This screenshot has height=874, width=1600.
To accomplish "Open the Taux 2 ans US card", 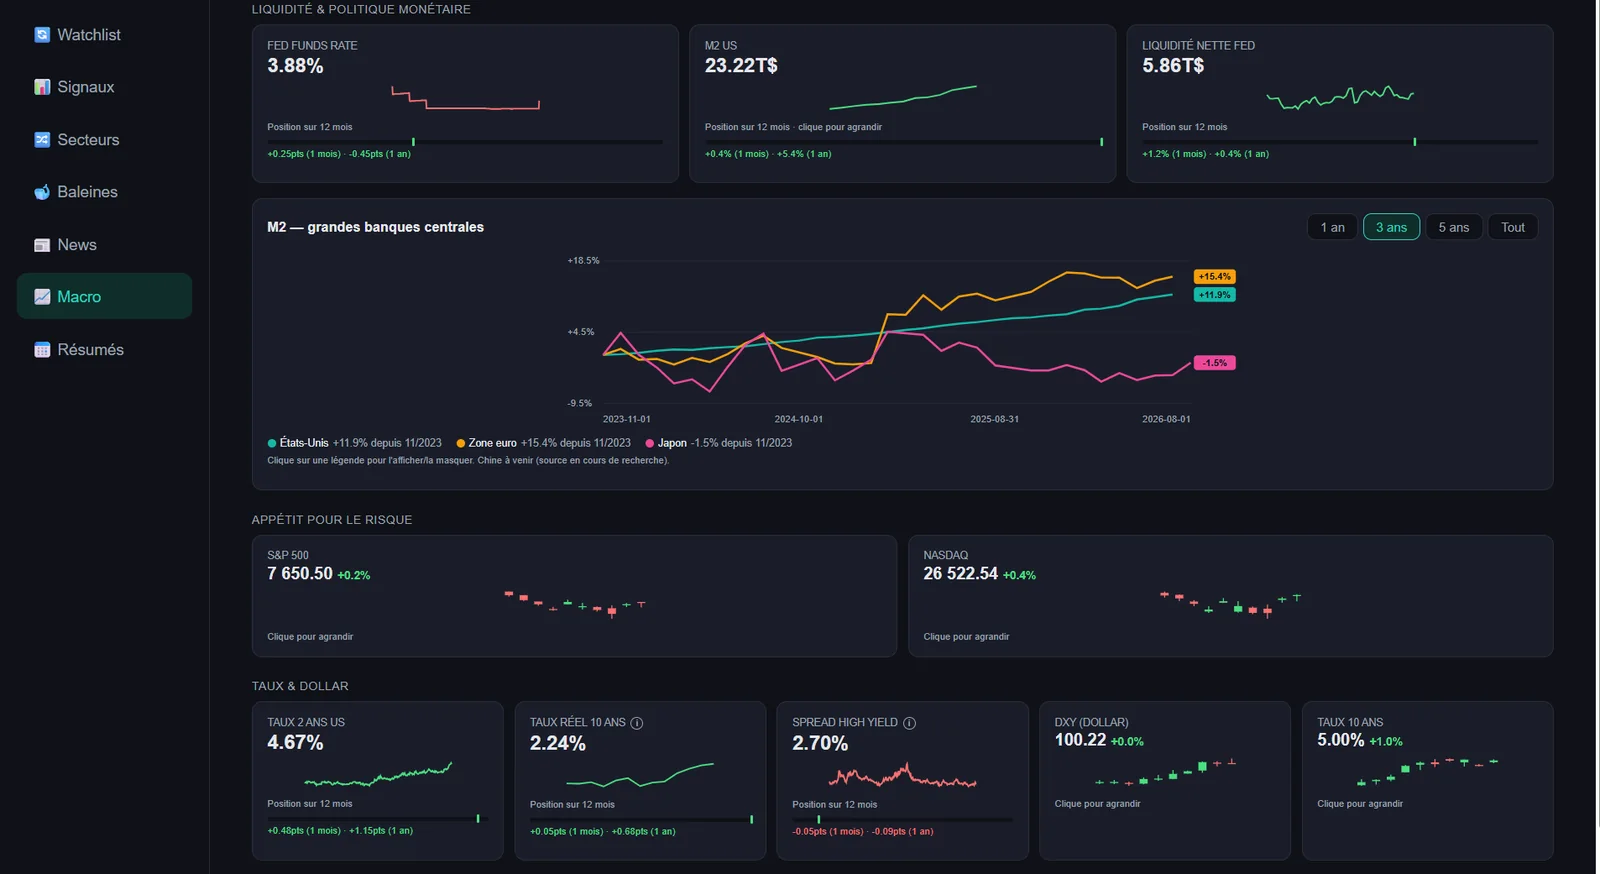I will pyautogui.click(x=377, y=780).
